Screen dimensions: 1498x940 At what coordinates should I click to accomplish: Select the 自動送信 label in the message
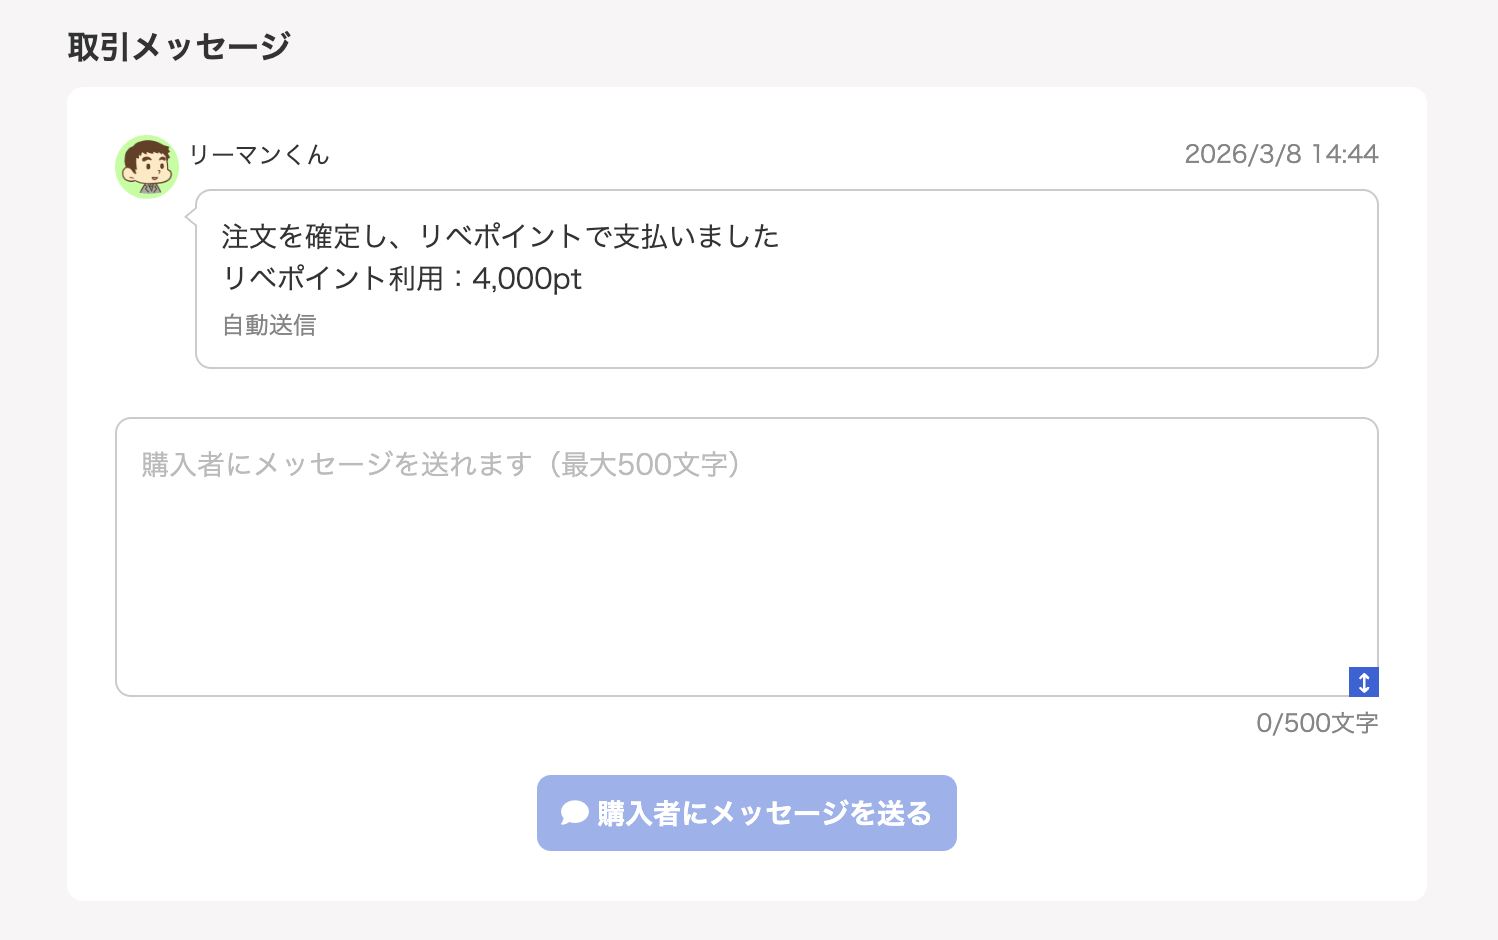[x=268, y=325]
